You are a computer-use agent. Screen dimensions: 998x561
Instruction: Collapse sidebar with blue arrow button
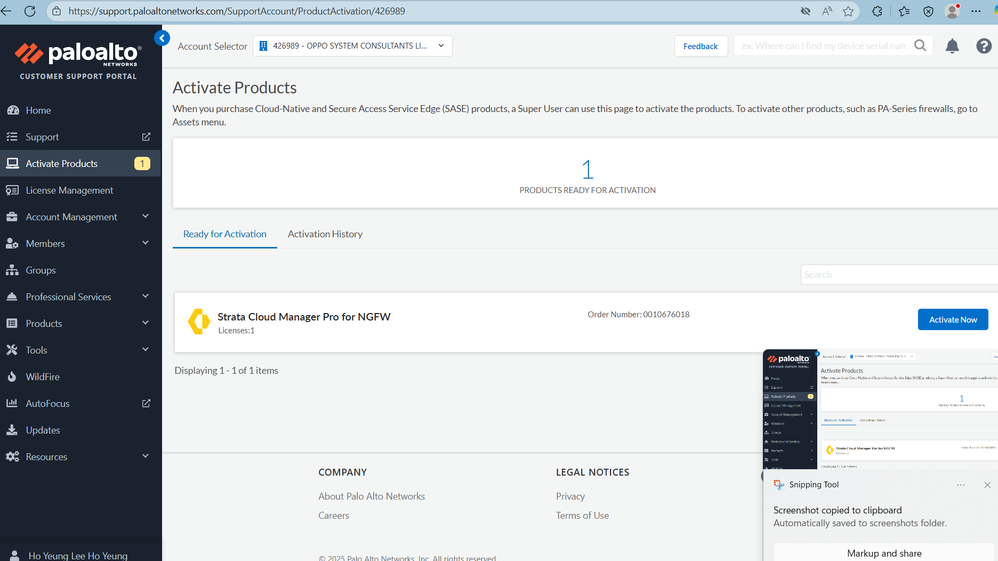point(162,38)
